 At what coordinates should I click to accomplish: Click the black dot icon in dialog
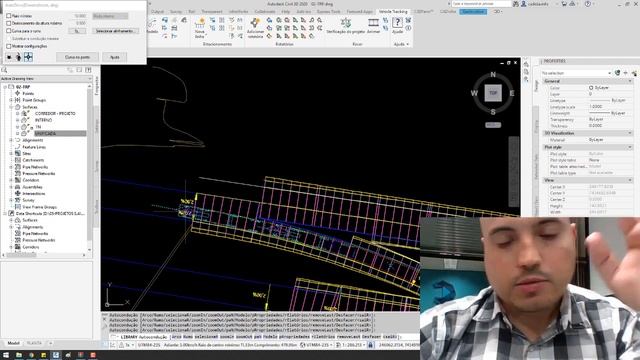(9, 57)
